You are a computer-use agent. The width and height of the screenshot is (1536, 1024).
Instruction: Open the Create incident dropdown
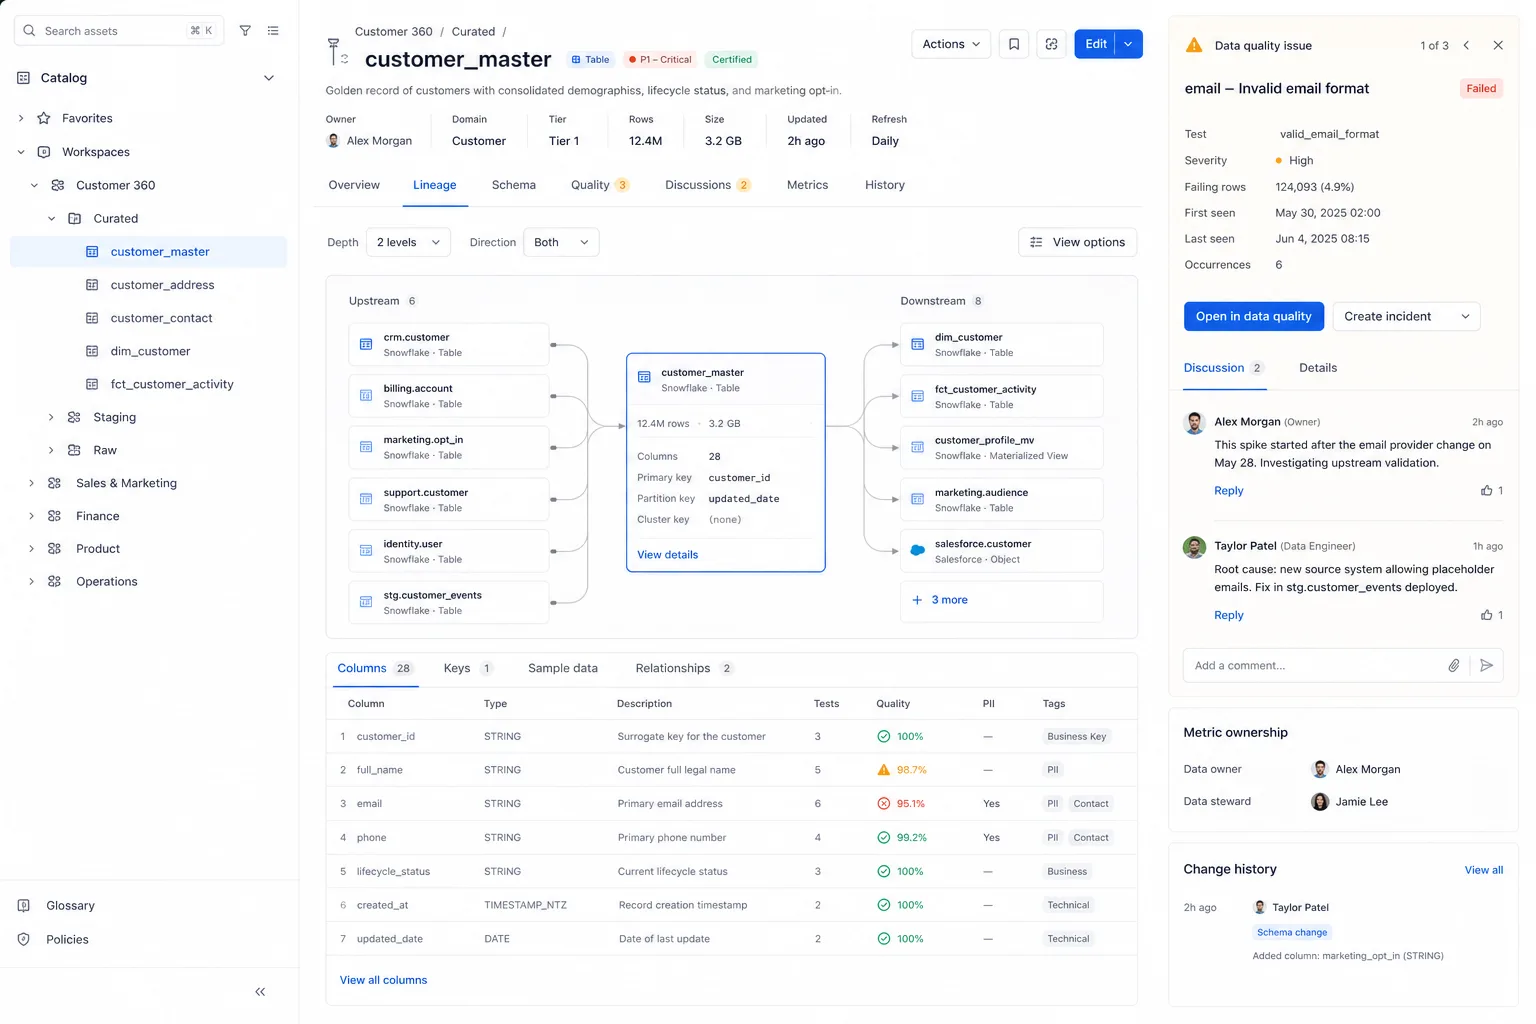coord(1406,316)
